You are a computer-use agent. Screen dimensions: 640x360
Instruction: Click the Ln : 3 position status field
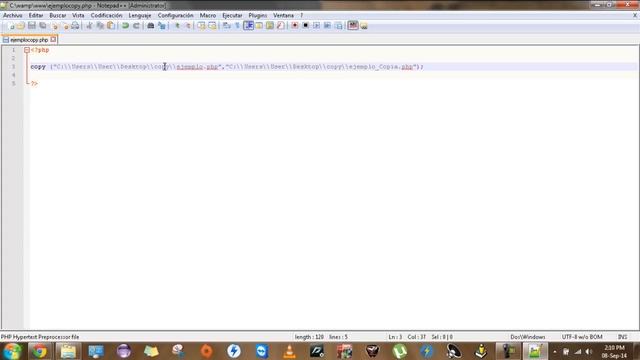pyautogui.click(x=395, y=337)
